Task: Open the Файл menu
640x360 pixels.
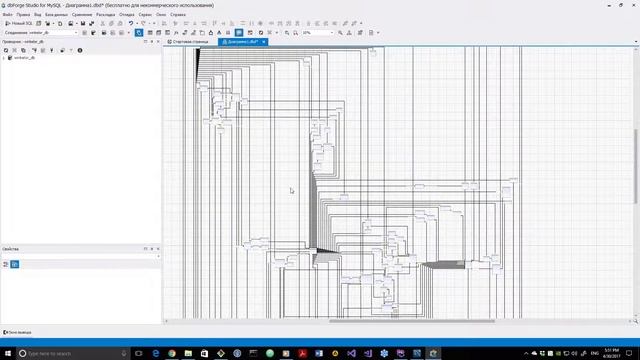Action: tap(7, 14)
